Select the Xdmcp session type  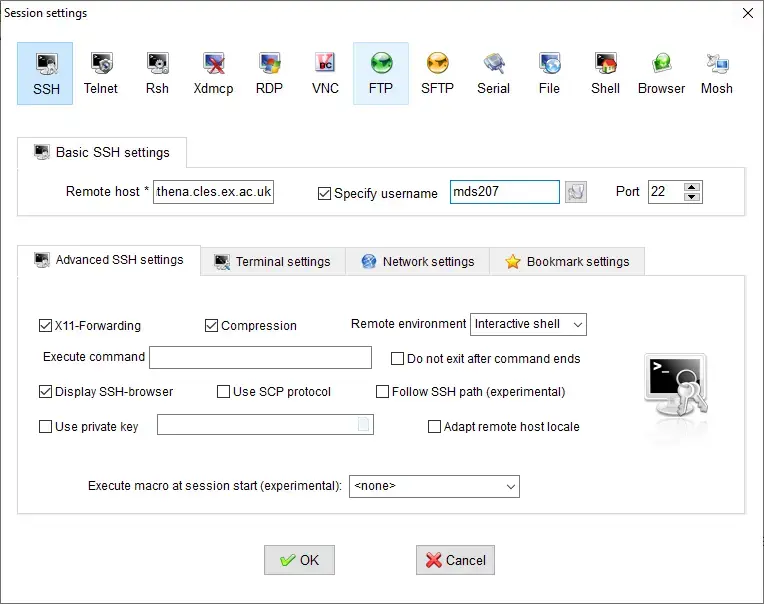(x=213, y=74)
